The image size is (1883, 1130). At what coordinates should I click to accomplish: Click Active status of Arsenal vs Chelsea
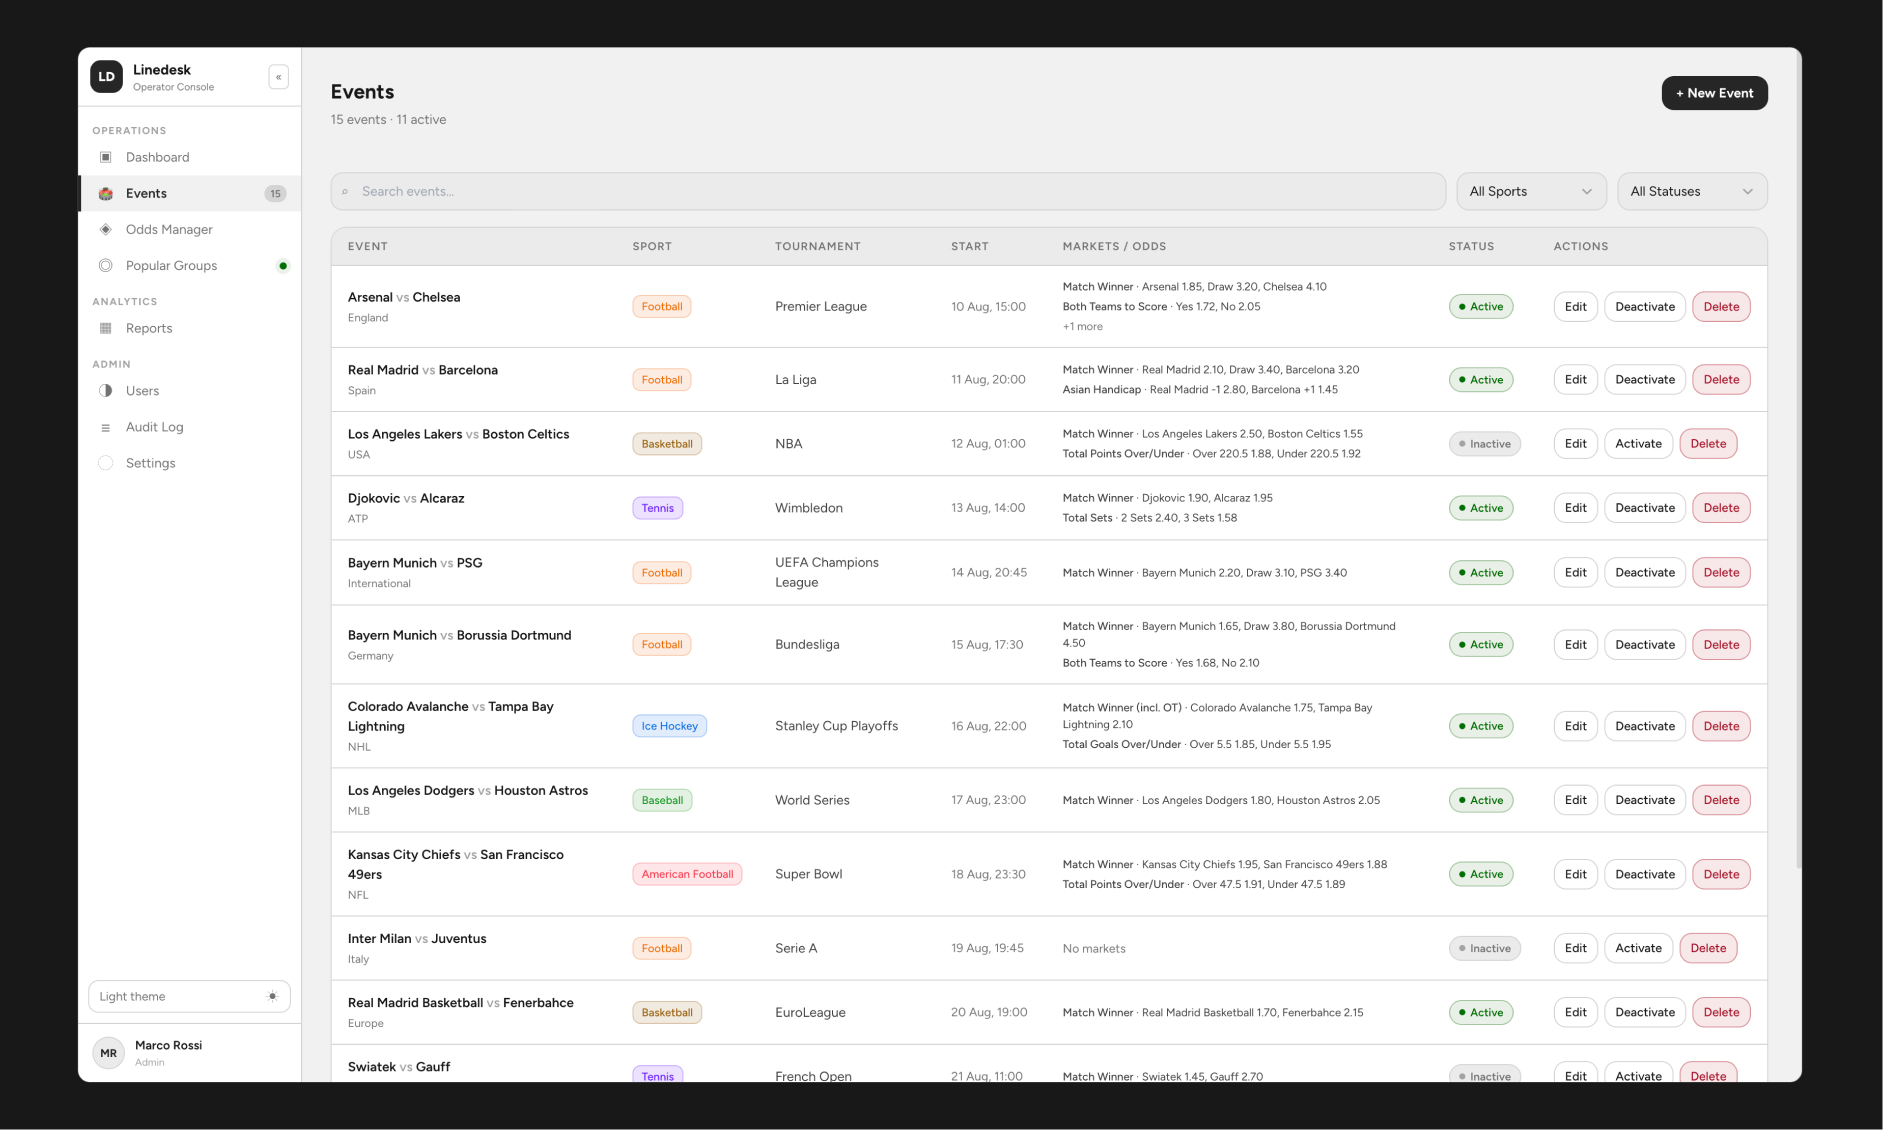point(1480,307)
